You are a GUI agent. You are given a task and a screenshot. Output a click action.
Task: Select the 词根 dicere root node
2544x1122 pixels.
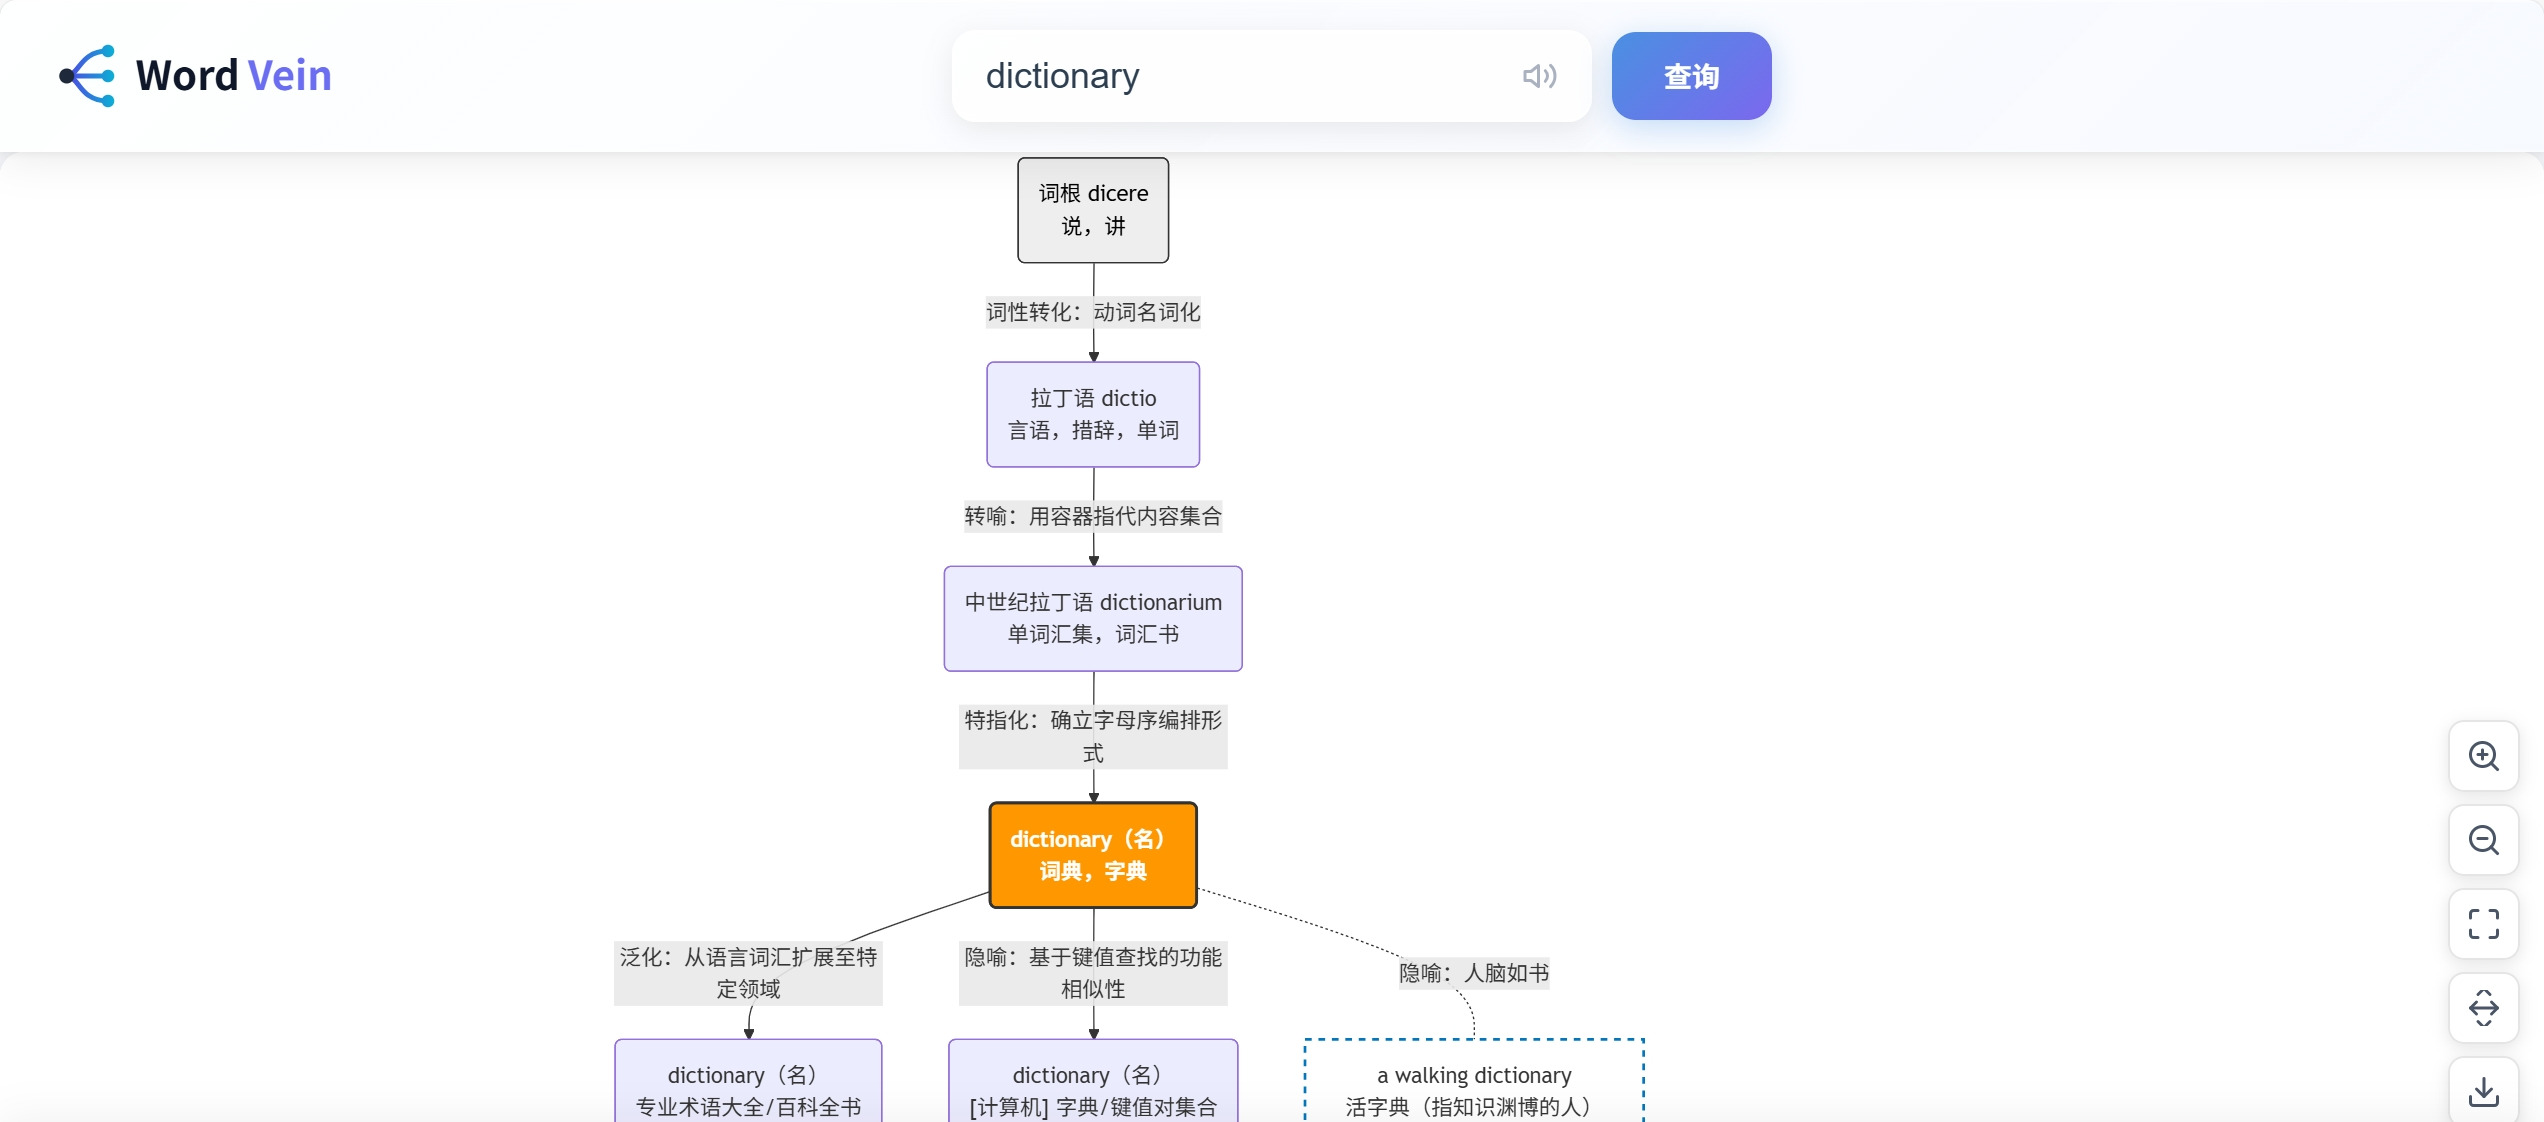point(1093,210)
